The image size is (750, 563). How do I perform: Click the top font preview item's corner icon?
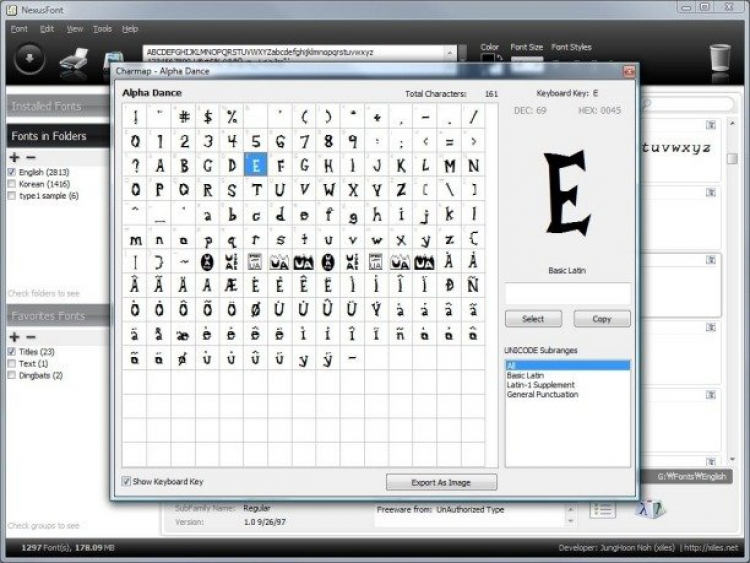(711, 125)
